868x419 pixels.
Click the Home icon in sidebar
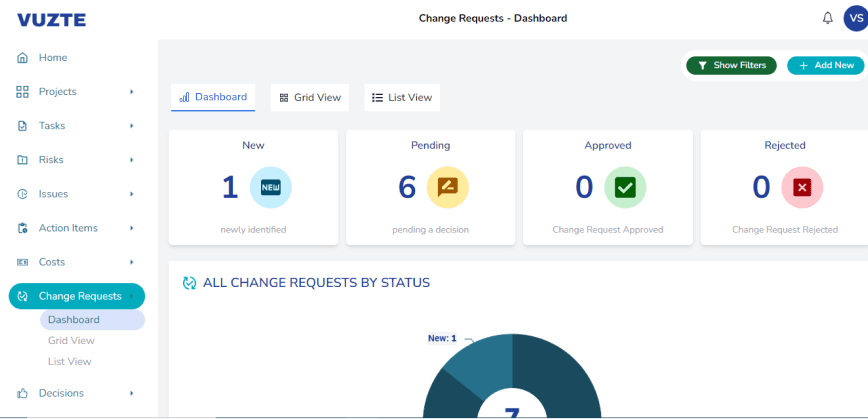(x=22, y=58)
